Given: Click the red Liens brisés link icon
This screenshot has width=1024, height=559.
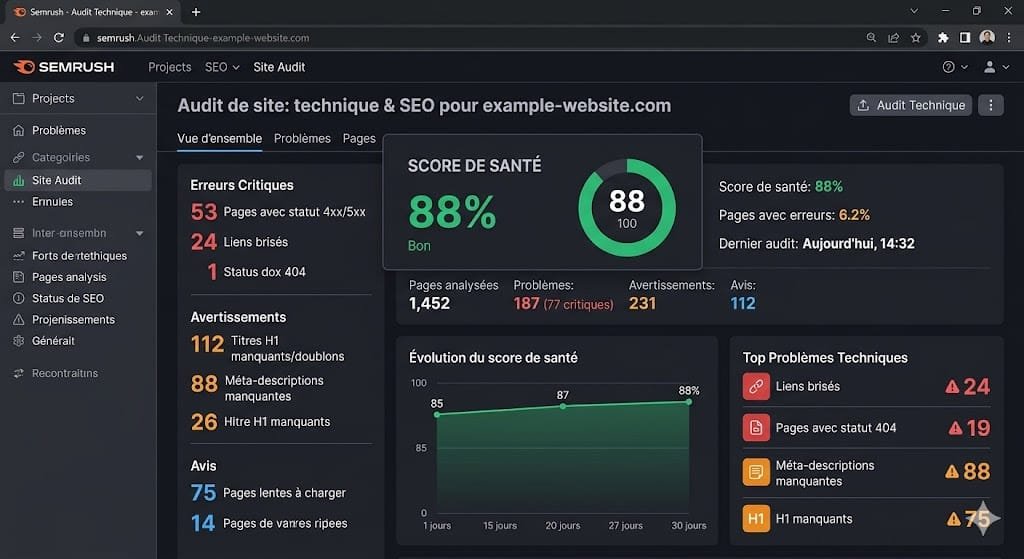Looking at the screenshot, I should [756, 387].
